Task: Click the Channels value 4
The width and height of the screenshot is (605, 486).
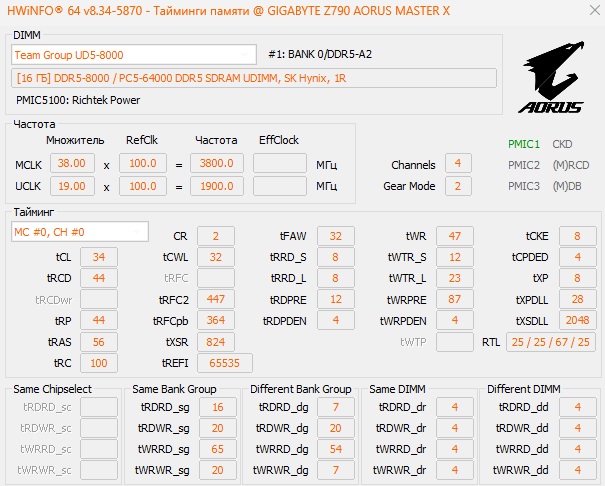Action: pyautogui.click(x=458, y=163)
